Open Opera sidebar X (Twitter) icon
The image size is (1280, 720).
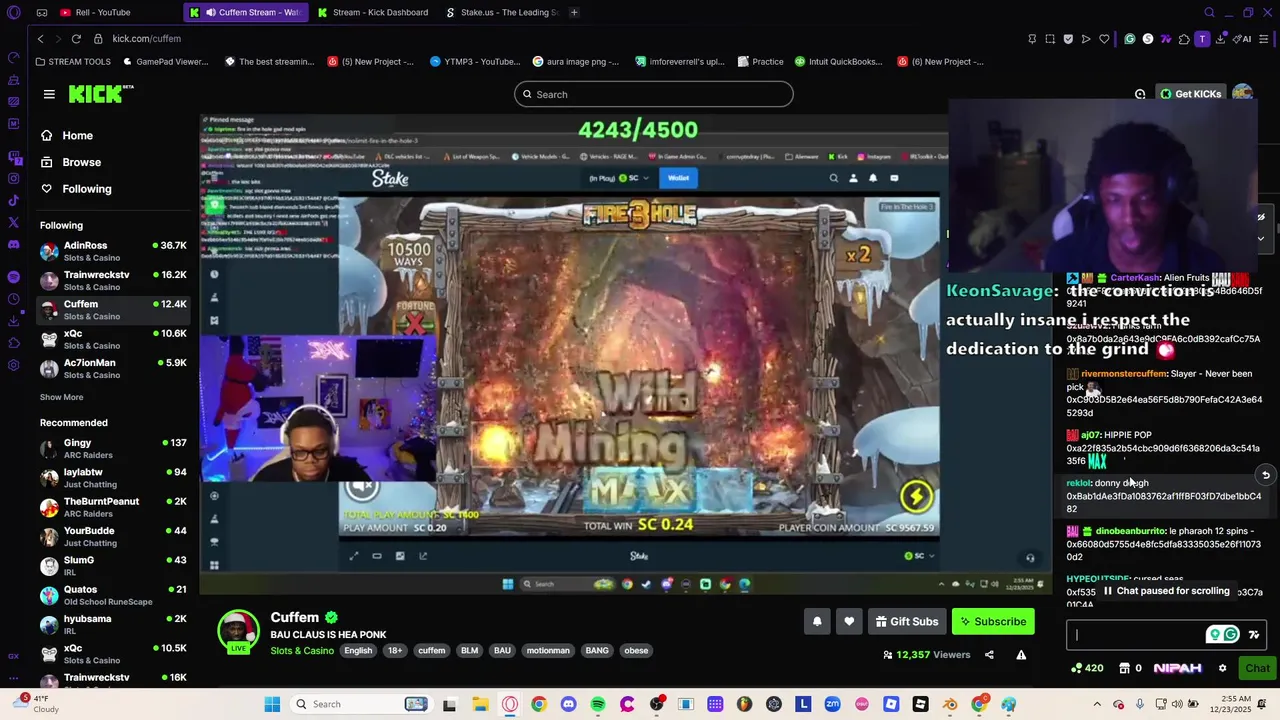coord(13,223)
